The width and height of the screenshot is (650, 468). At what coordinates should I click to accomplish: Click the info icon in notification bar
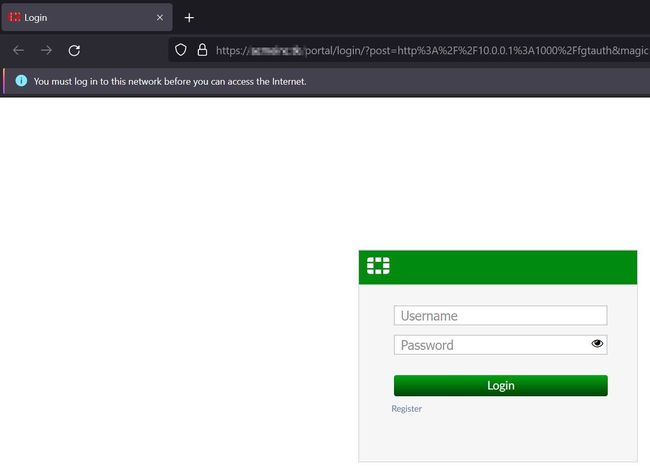coord(21,81)
